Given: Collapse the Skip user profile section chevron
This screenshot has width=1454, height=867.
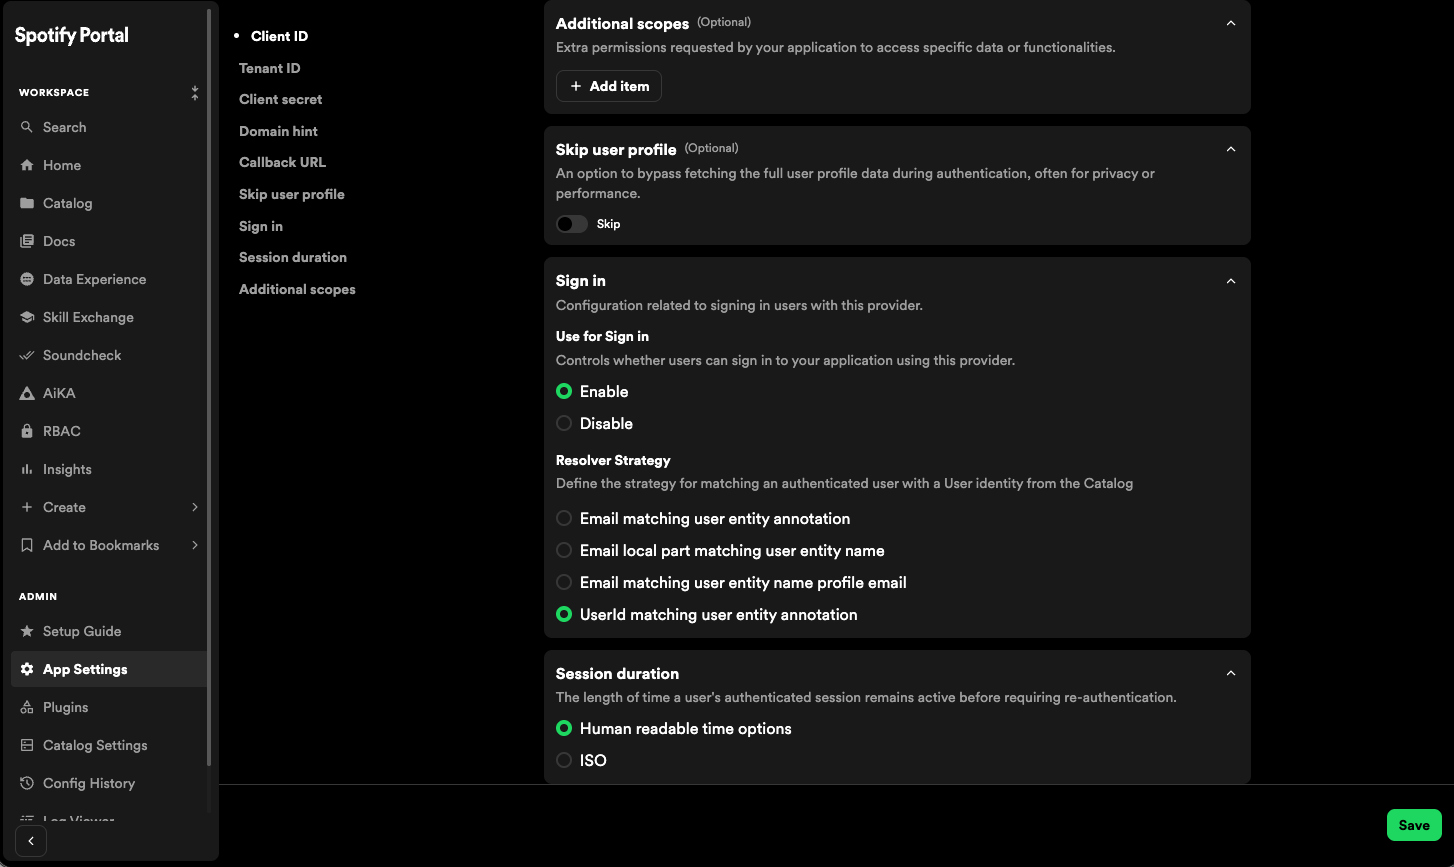Looking at the screenshot, I should tap(1231, 149).
